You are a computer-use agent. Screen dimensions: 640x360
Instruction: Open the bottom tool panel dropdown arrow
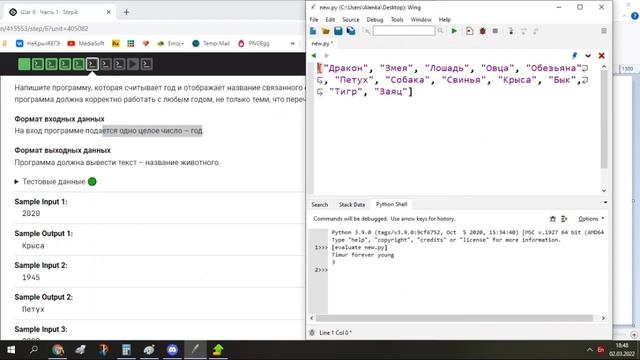point(605,202)
